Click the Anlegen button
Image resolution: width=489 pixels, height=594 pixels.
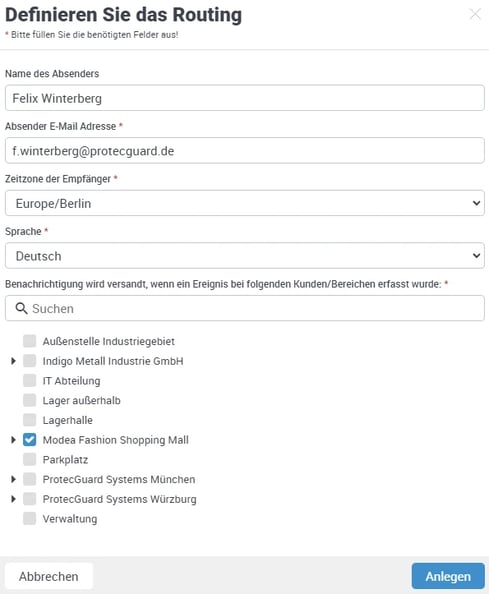click(x=448, y=576)
